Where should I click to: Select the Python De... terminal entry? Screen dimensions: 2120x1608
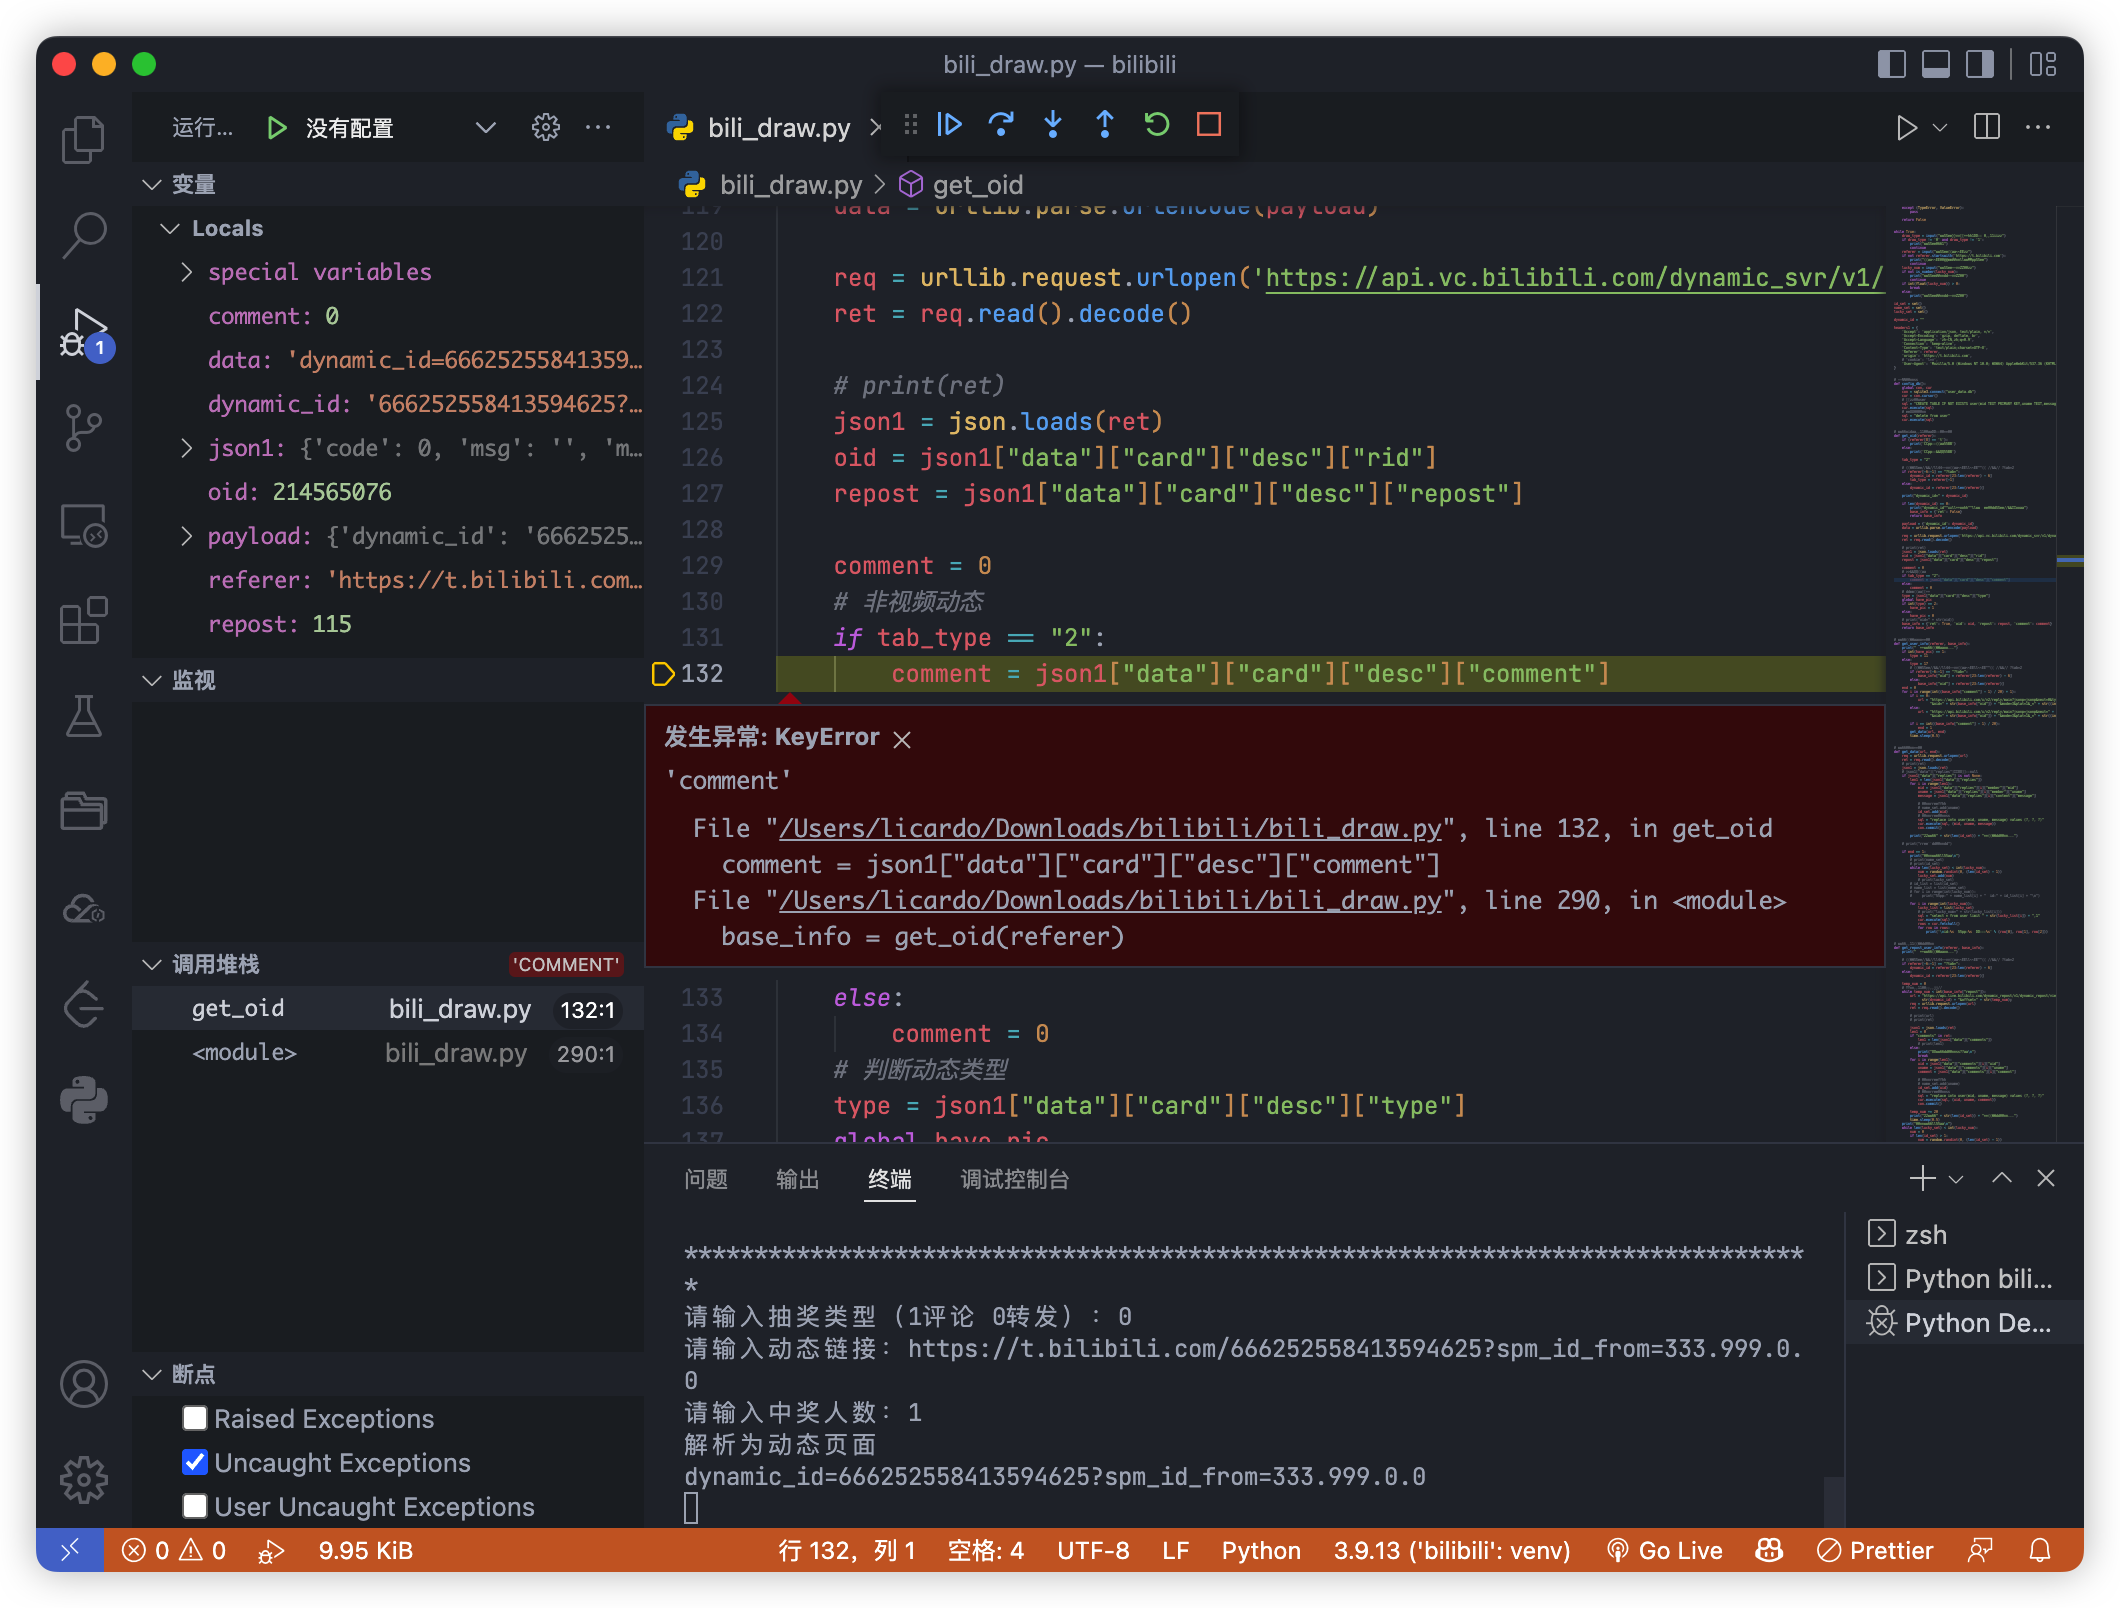[1962, 1323]
